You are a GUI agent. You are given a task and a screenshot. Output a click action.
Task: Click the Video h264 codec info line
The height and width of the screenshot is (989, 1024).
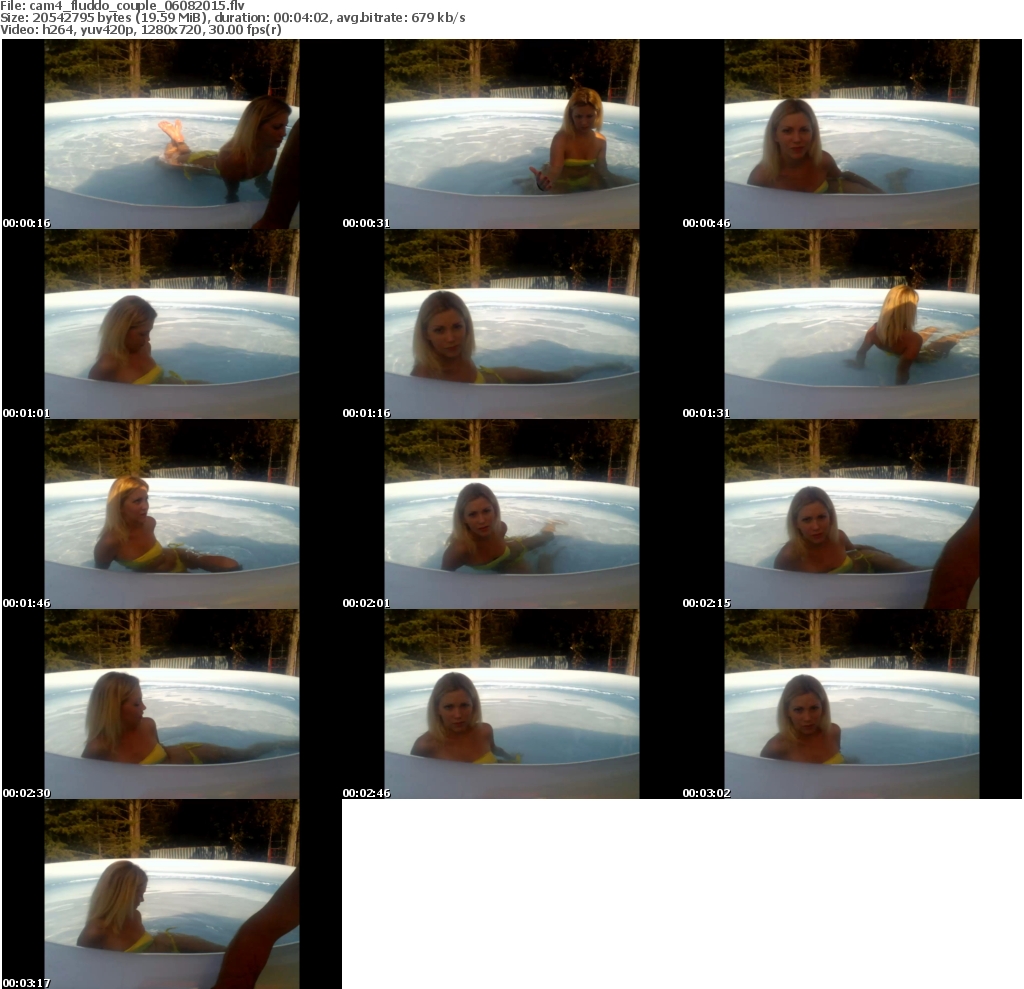coord(141,29)
